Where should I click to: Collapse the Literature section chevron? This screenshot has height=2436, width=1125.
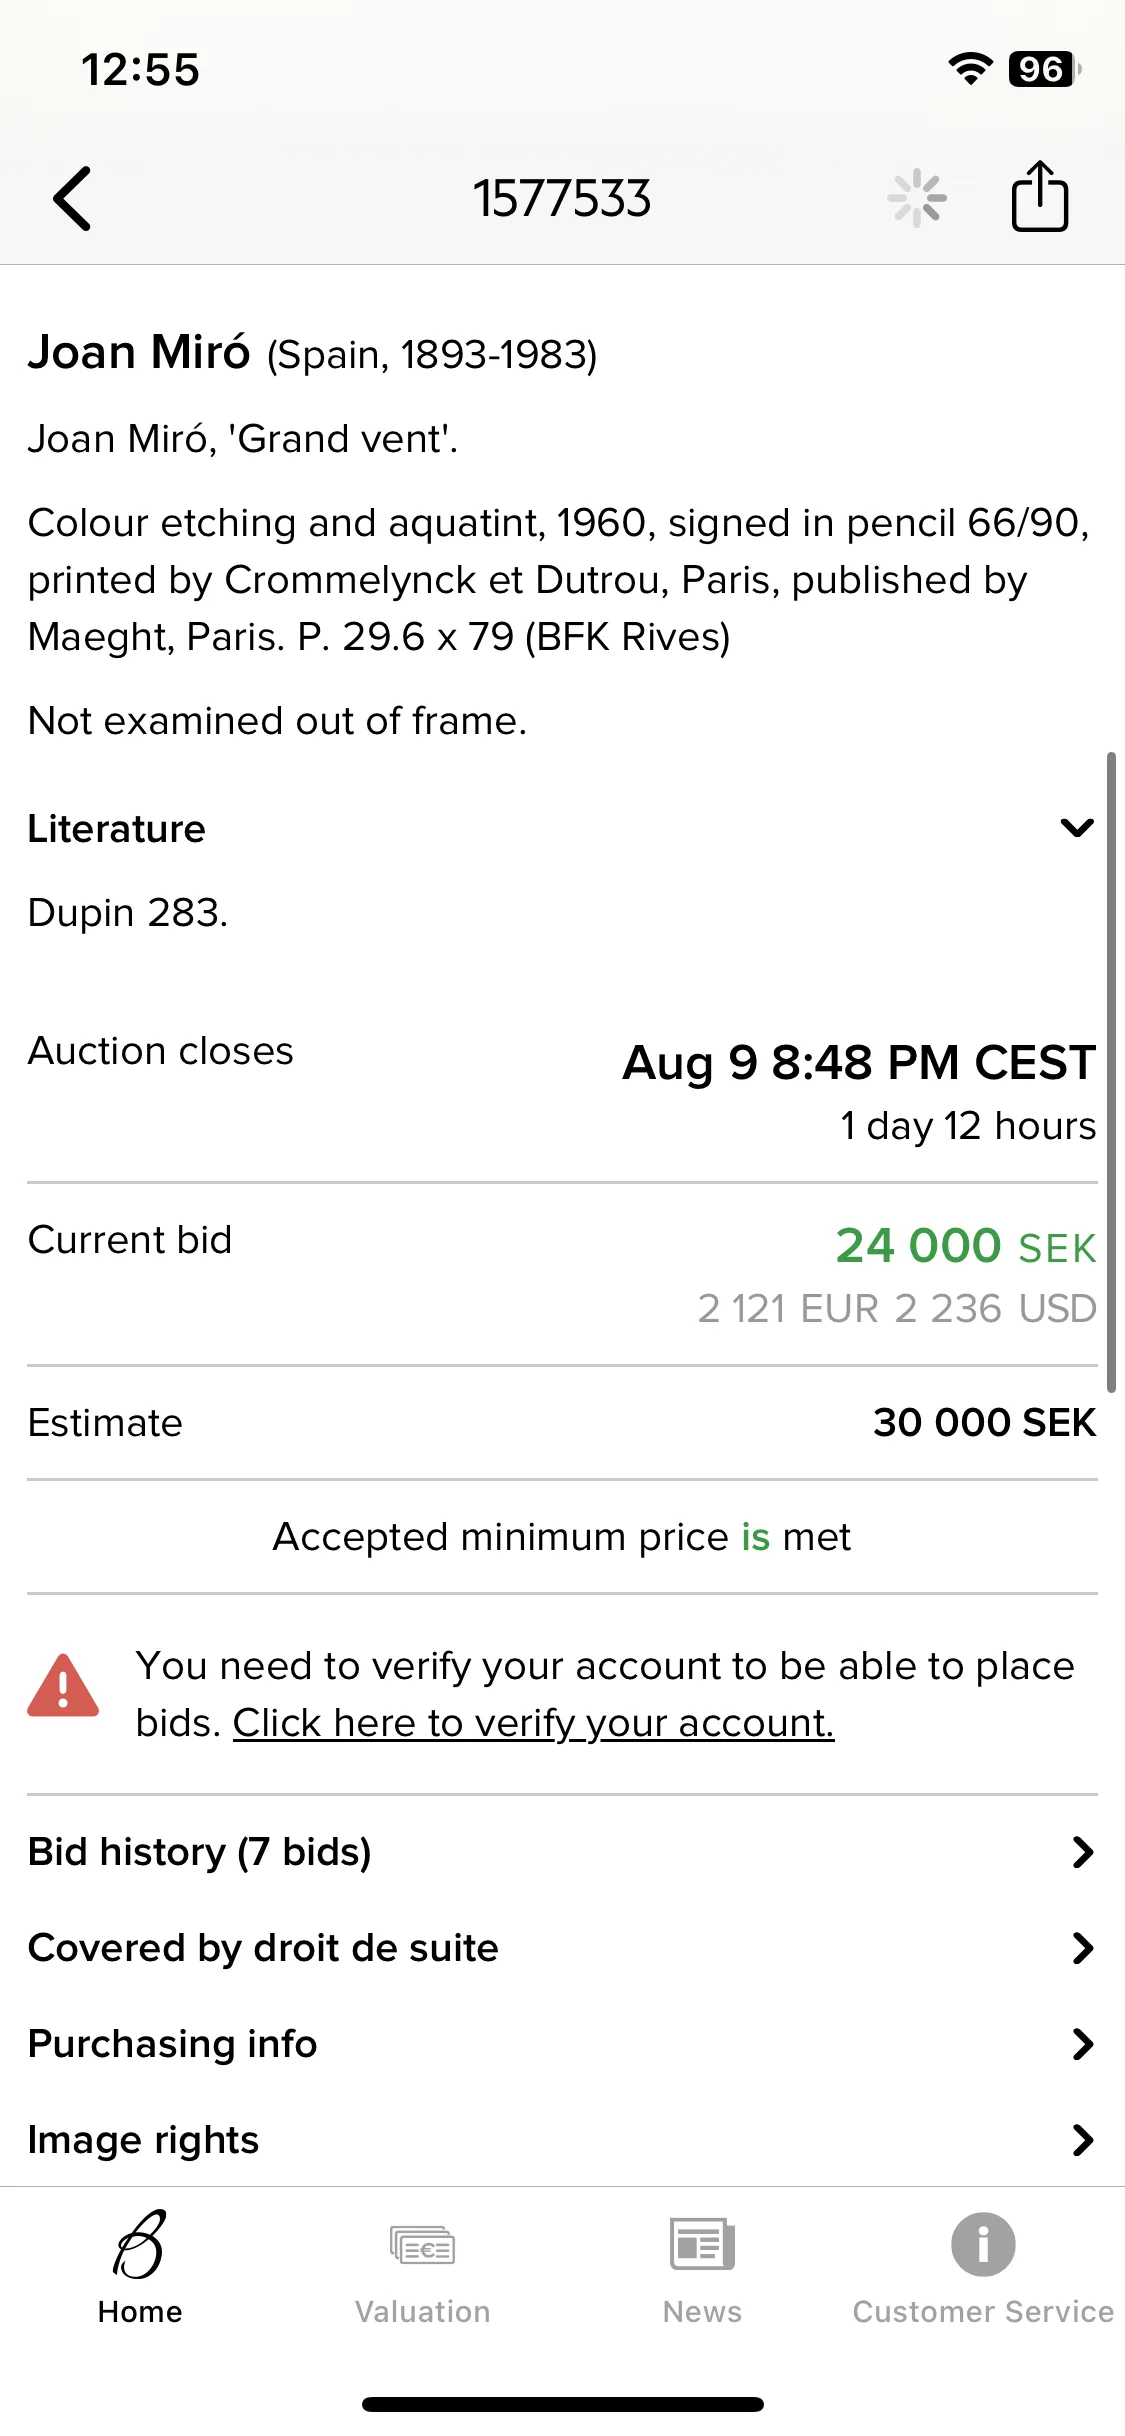1077,828
